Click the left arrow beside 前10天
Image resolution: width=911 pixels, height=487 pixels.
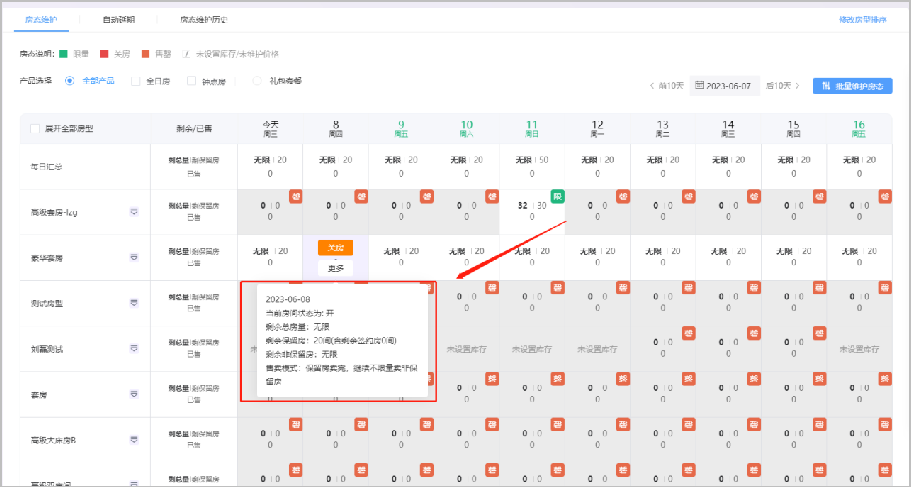pyautogui.click(x=652, y=86)
